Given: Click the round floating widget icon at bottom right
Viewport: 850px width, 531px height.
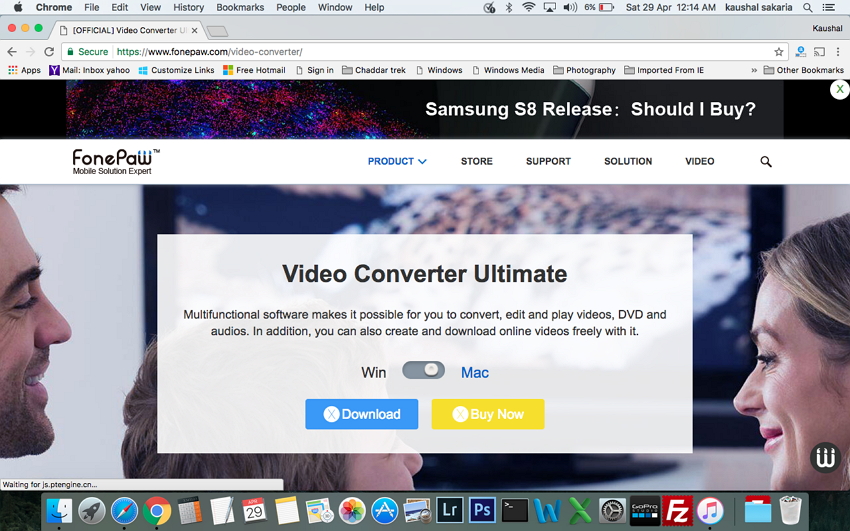Looking at the screenshot, I should click(825, 458).
